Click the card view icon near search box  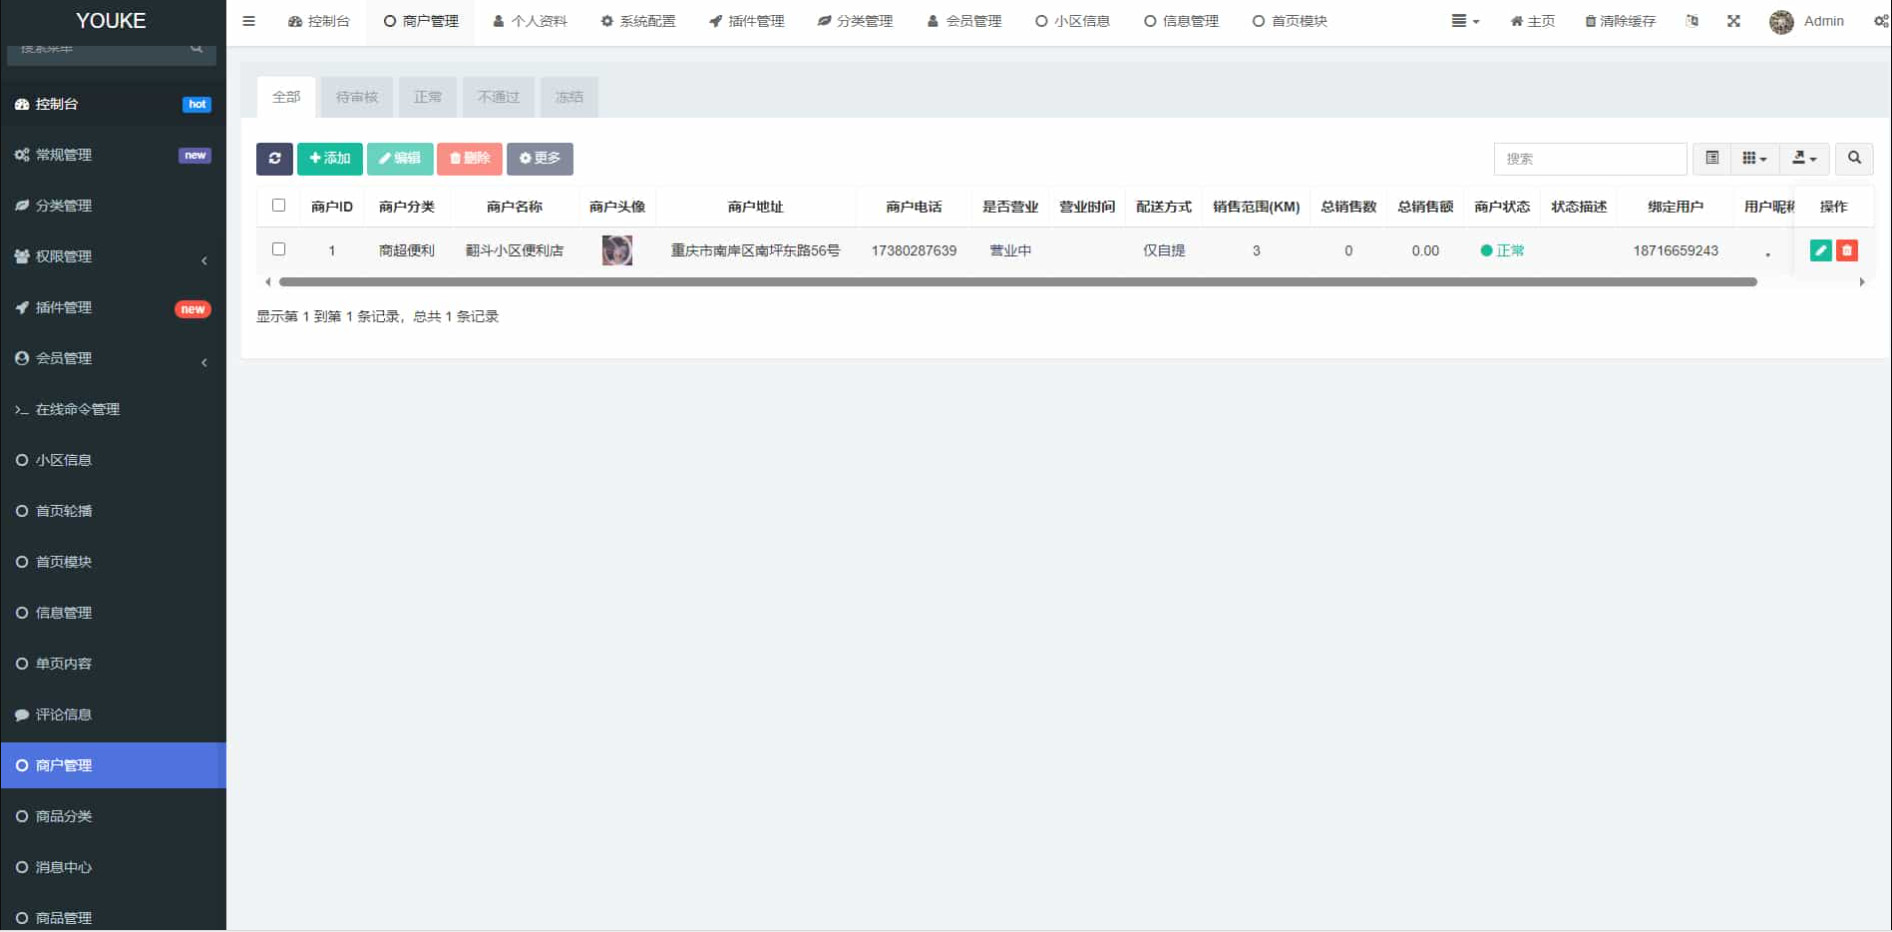point(1711,158)
